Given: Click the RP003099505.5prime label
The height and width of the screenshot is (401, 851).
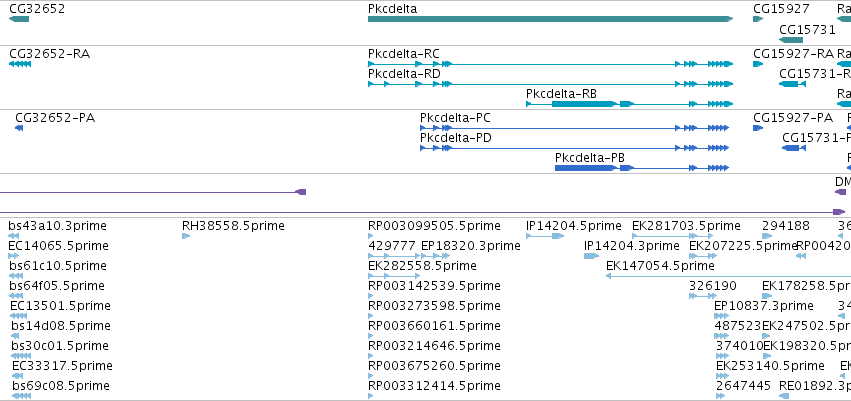Looking at the screenshot, I should coord(434,226).
